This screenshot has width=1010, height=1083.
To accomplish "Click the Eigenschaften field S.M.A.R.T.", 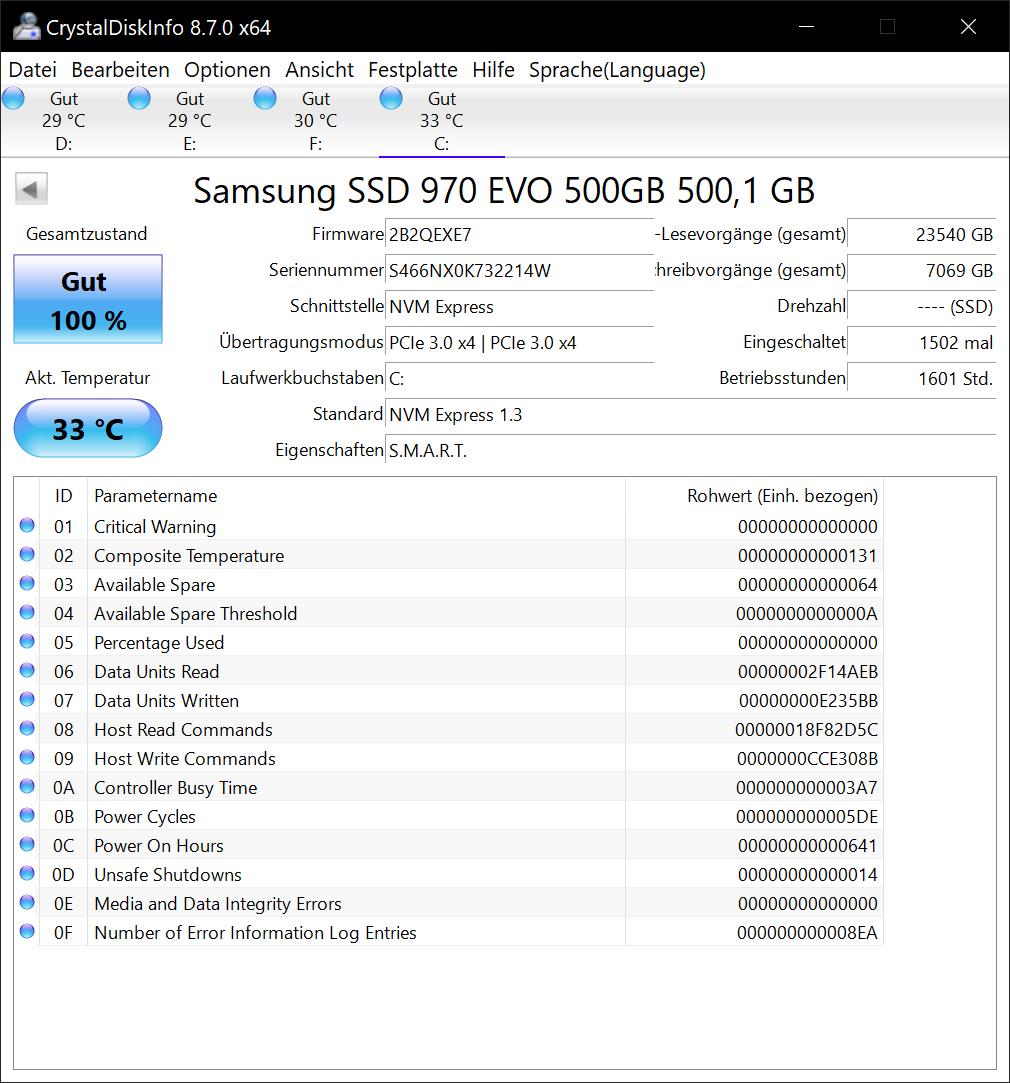I will pos(690,450).
